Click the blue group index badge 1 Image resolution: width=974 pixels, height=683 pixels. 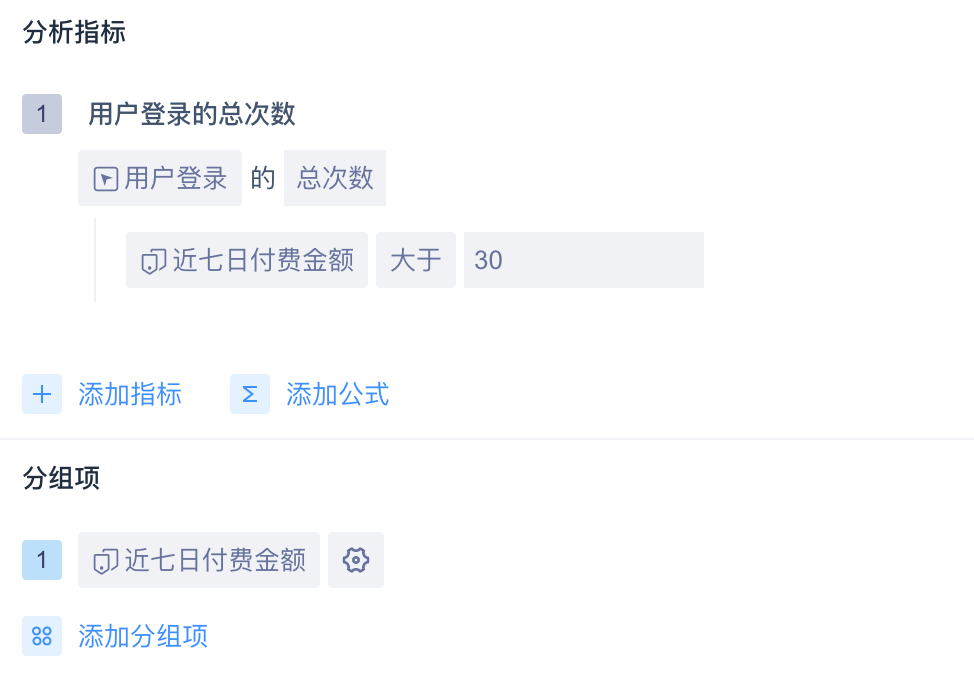tap(42, 560)
